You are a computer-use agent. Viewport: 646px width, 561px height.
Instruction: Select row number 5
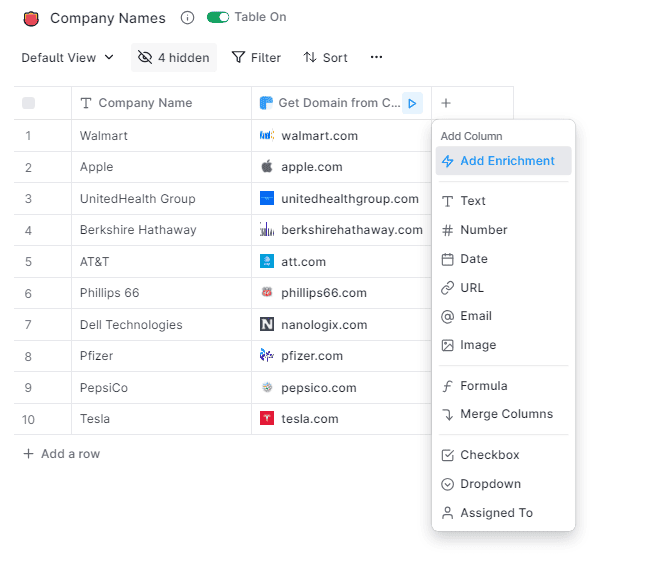pos(28,262)
